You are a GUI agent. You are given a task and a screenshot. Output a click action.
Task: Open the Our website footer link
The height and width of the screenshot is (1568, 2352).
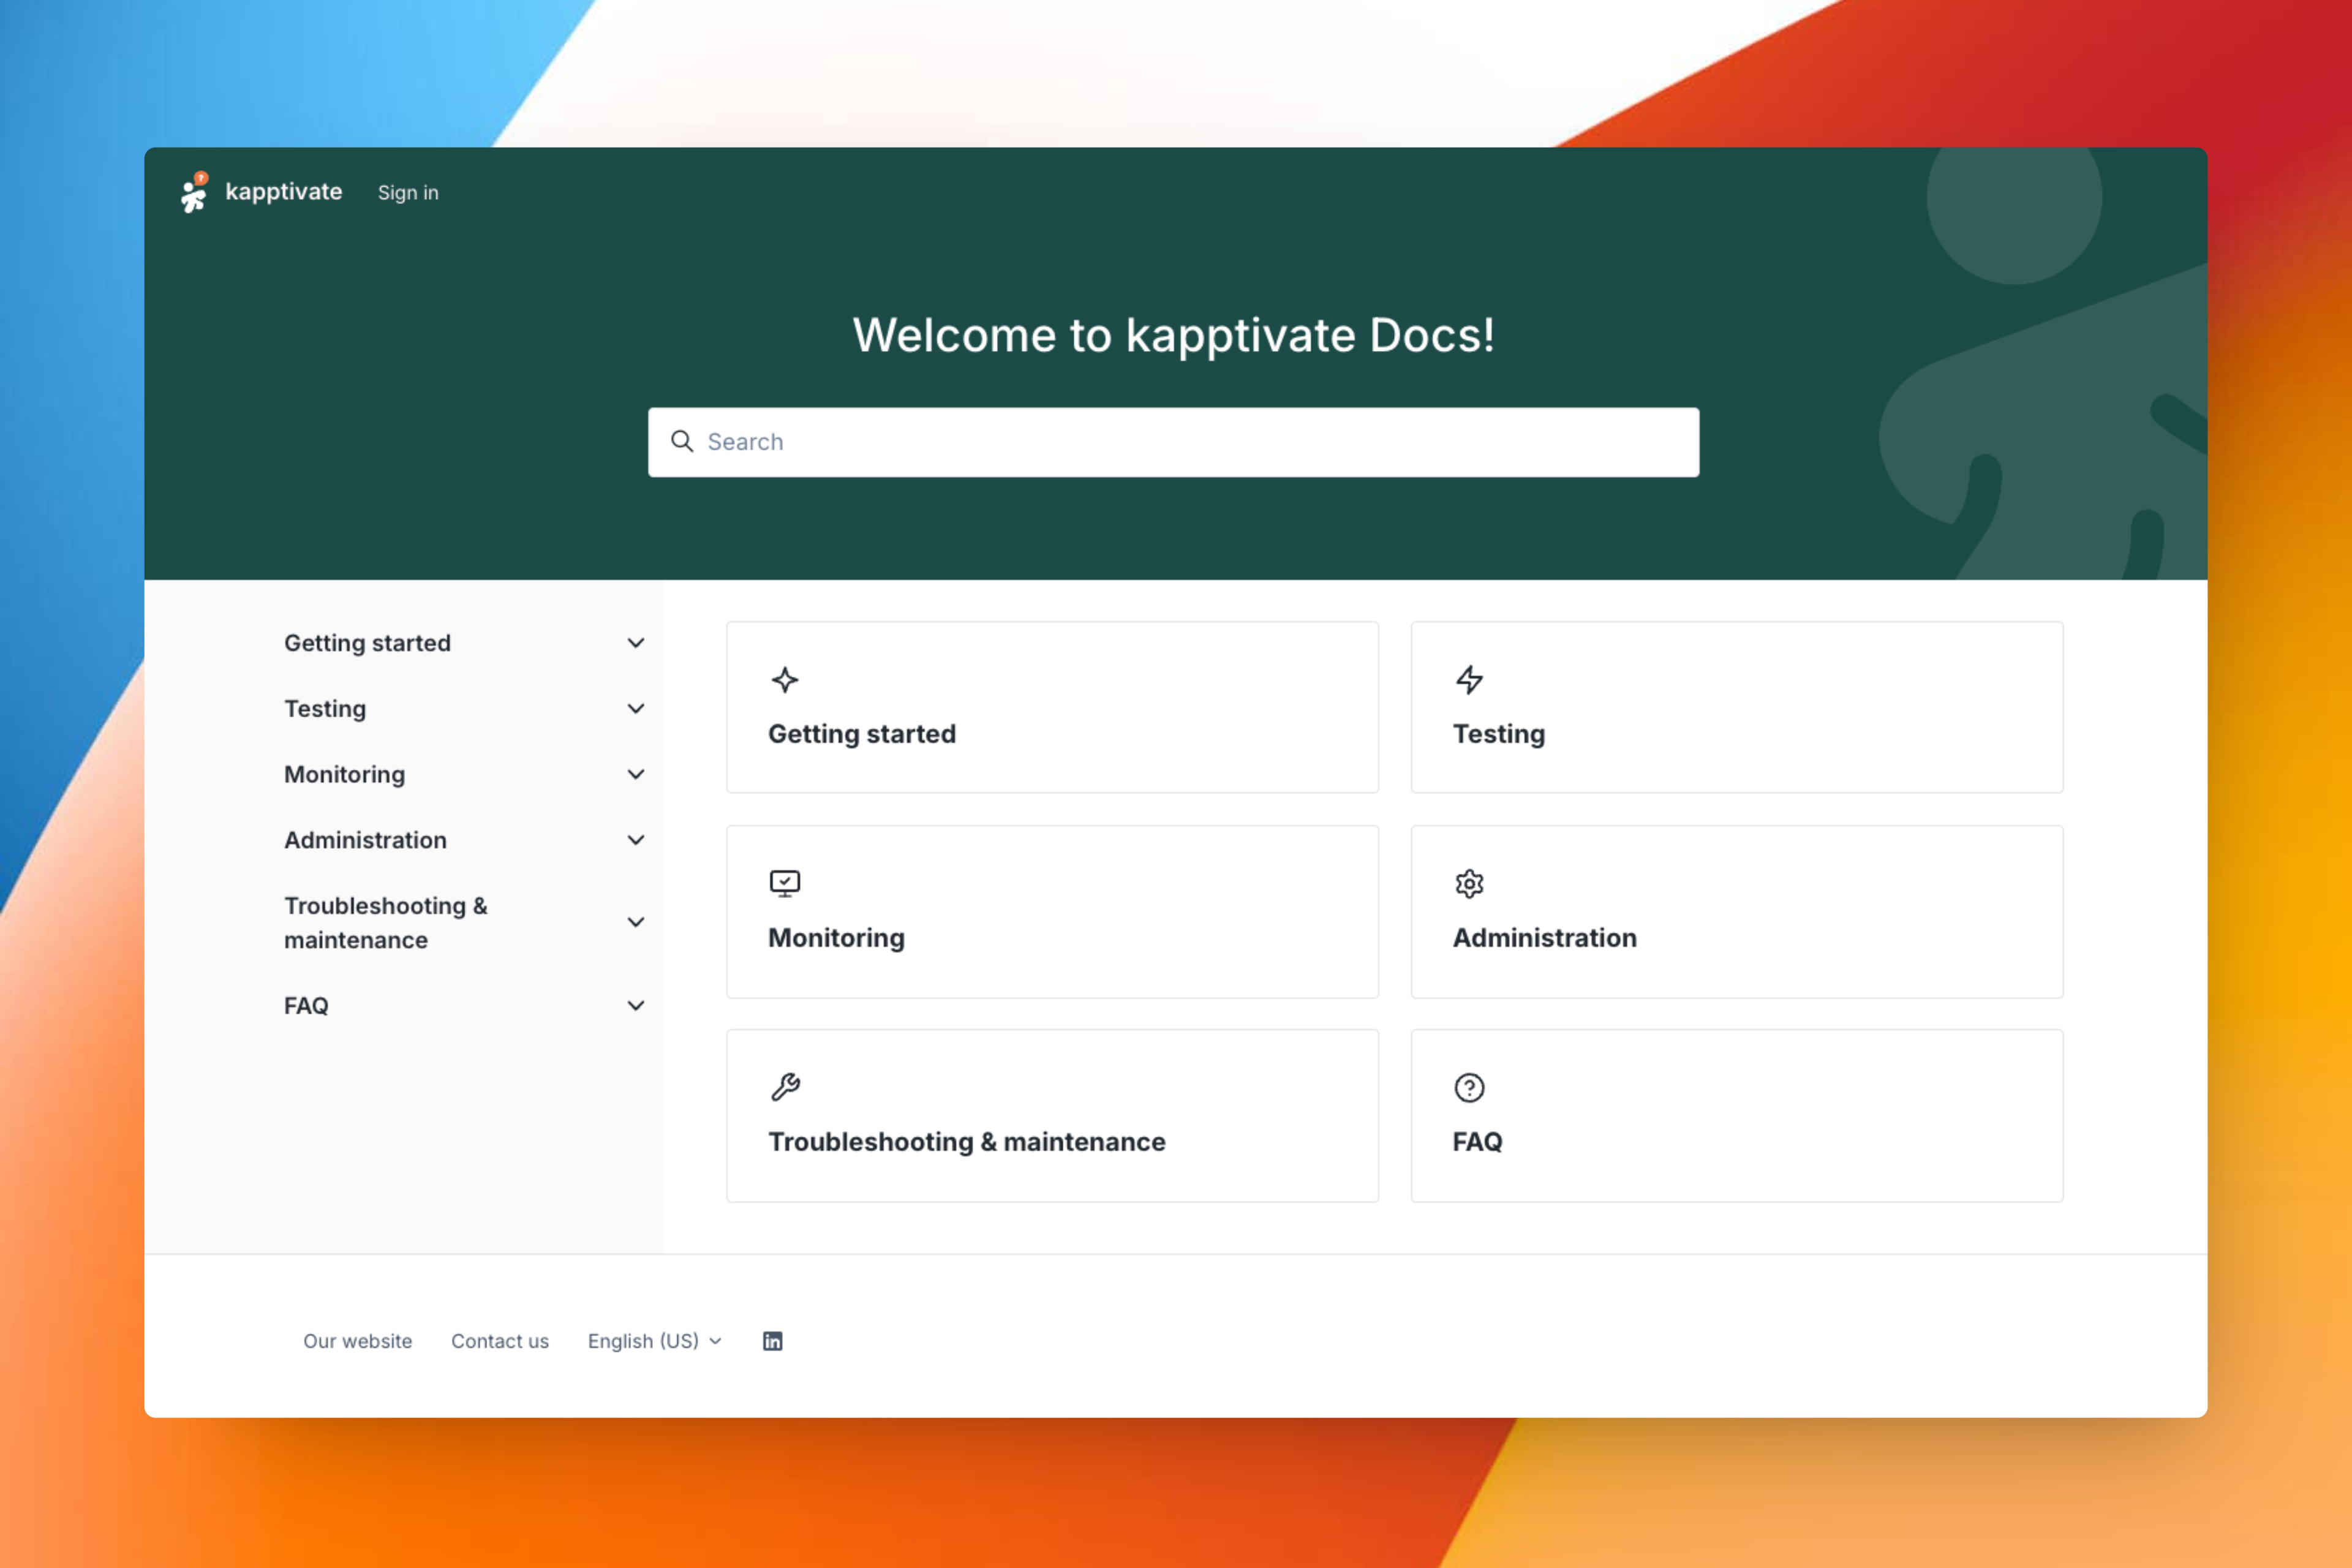point(357,1341)
